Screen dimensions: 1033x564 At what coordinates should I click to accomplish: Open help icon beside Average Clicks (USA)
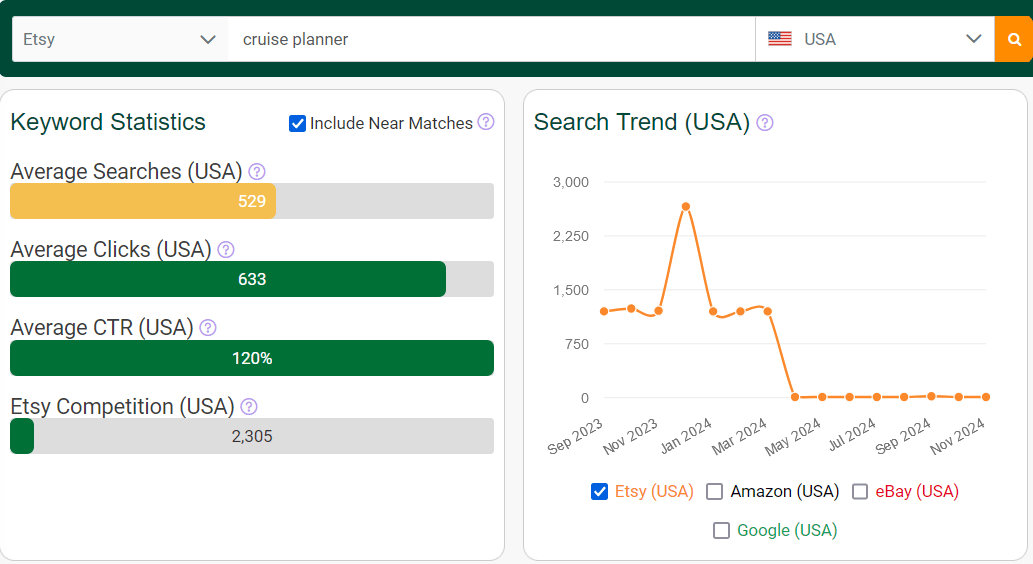(226, 250)
